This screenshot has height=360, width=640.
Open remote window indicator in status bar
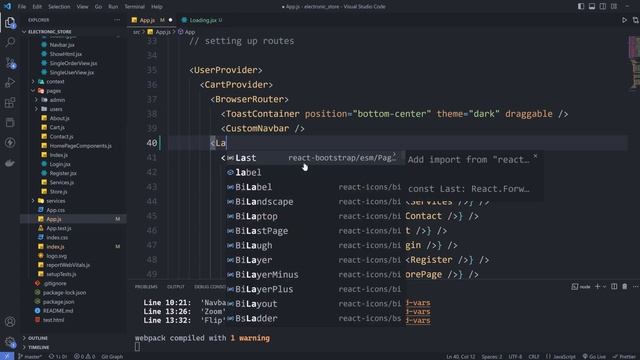click(7, 356)
